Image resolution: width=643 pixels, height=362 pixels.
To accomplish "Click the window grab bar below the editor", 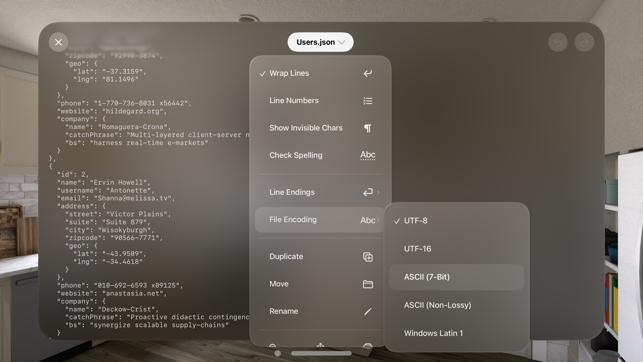I will click(x=321, y=353).
